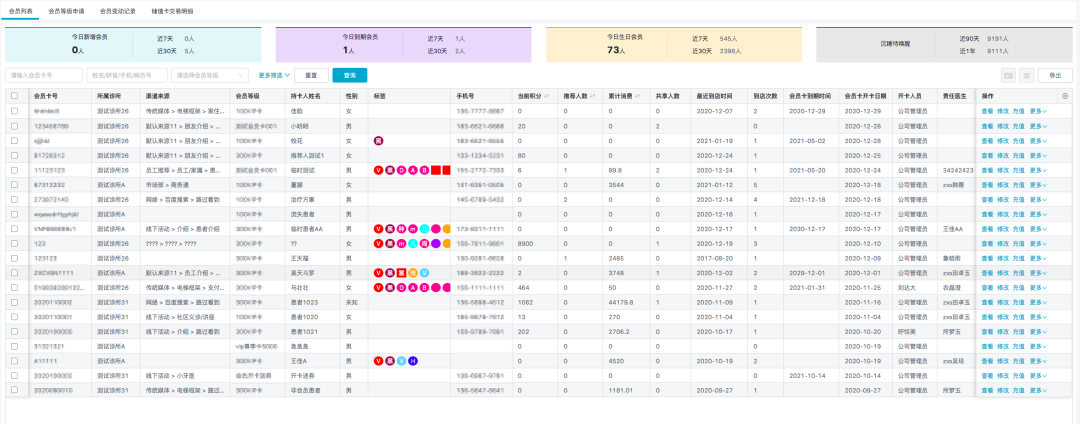
Task: Click 充值 in 王天福's row
Action: (1019, 258)
